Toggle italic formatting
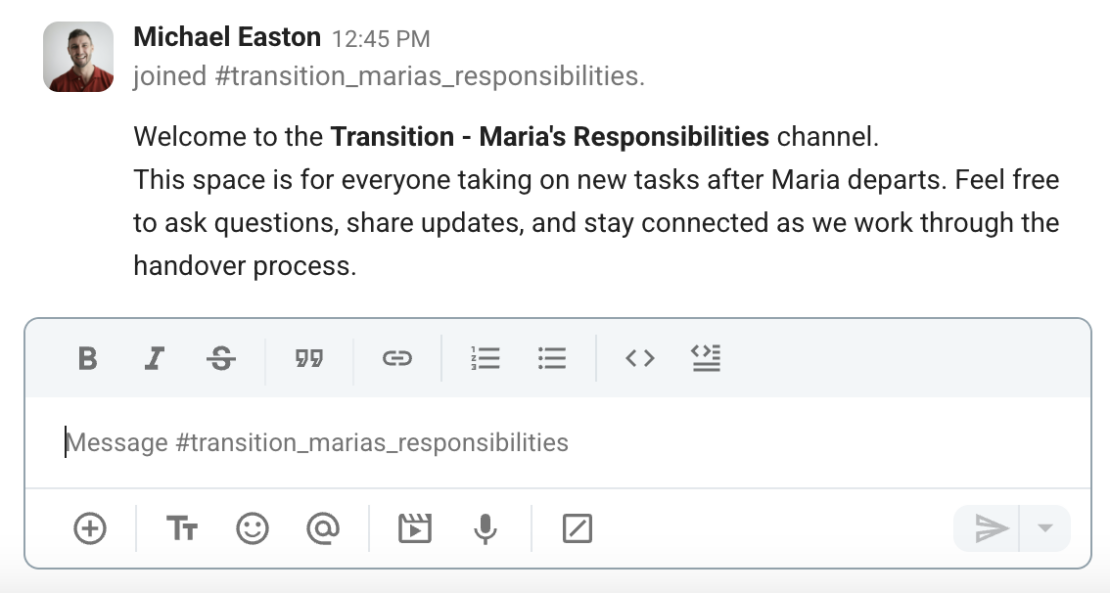This screenshot has width=1110, height=593. click(x=154, y=358)
